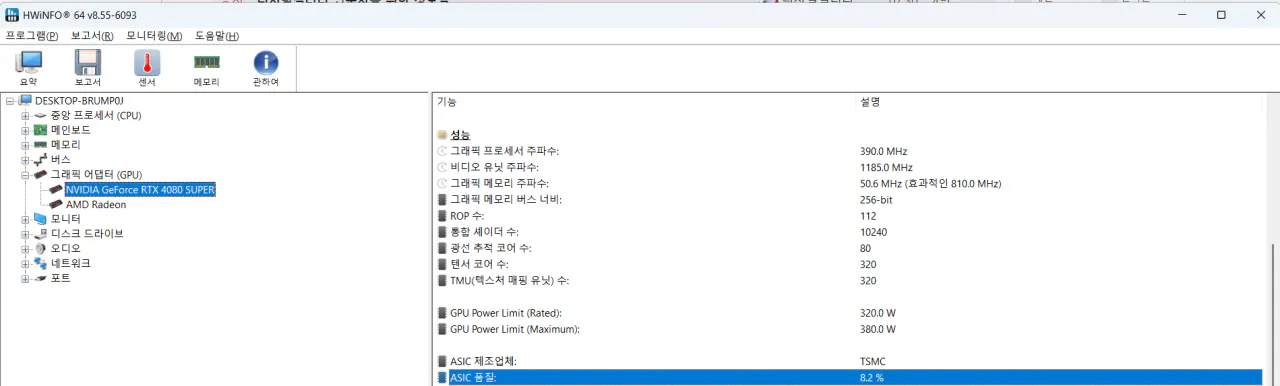Open the 도움말(H) menu
1280x386 pixels.
point(217,36)
